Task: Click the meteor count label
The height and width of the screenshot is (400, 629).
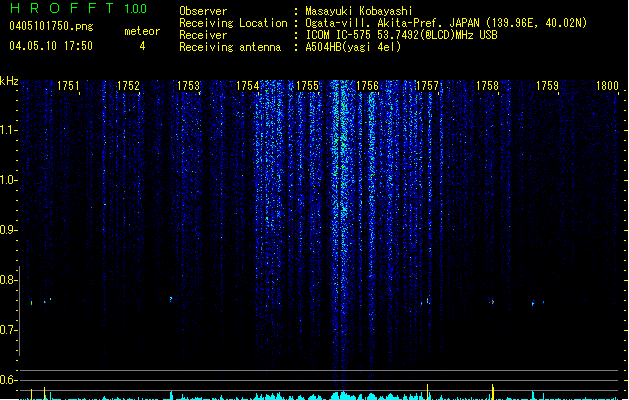Action: point(142,31)
